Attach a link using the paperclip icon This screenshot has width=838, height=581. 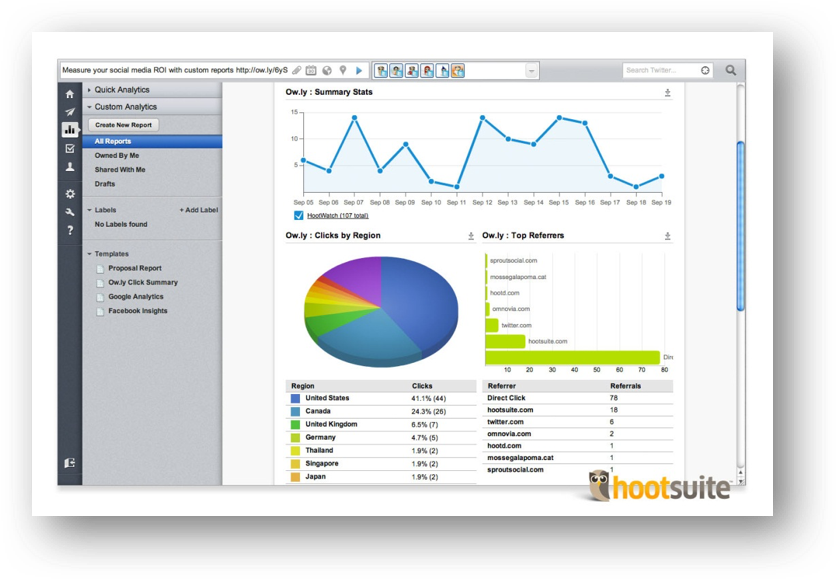tap(296, 70)
